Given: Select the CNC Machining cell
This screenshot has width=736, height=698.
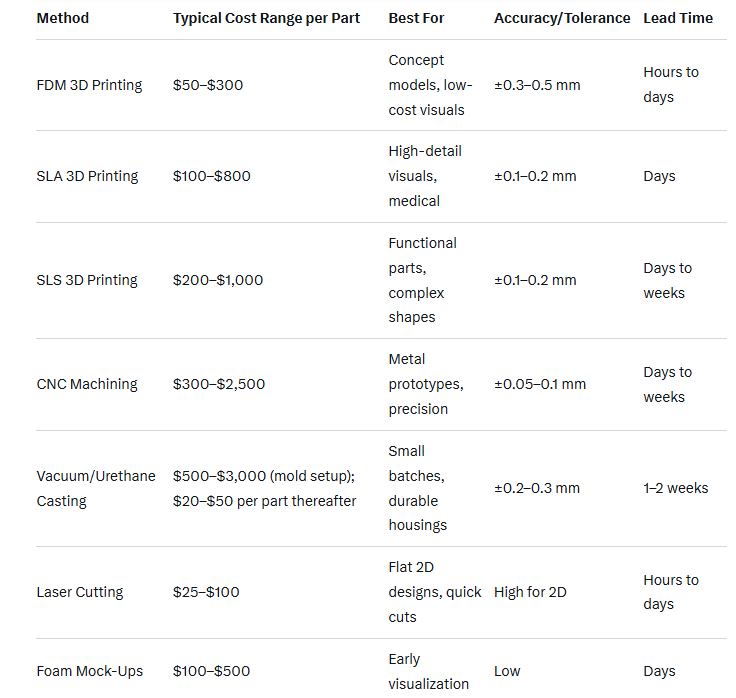Looking at the screenshot, I should pyautogui.click(x=87, y=384).
